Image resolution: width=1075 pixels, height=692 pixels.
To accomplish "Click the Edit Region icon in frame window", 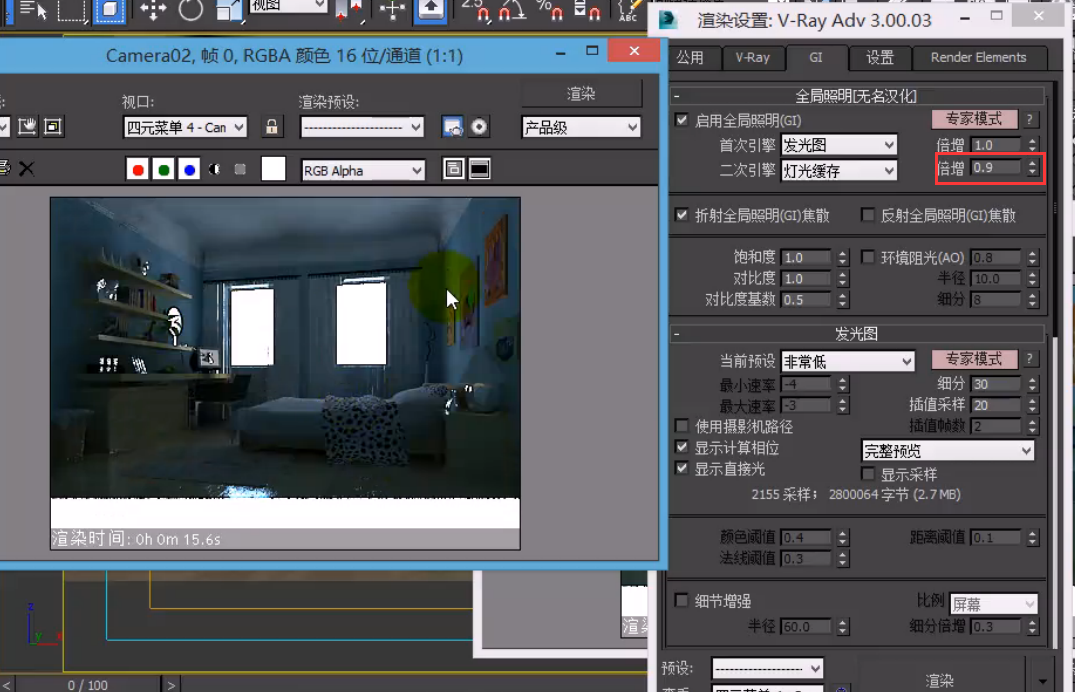I will 27,127.
